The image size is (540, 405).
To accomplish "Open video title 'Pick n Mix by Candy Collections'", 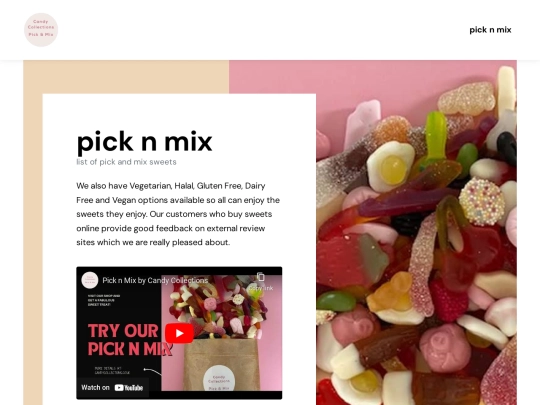I will click(155, 280).
